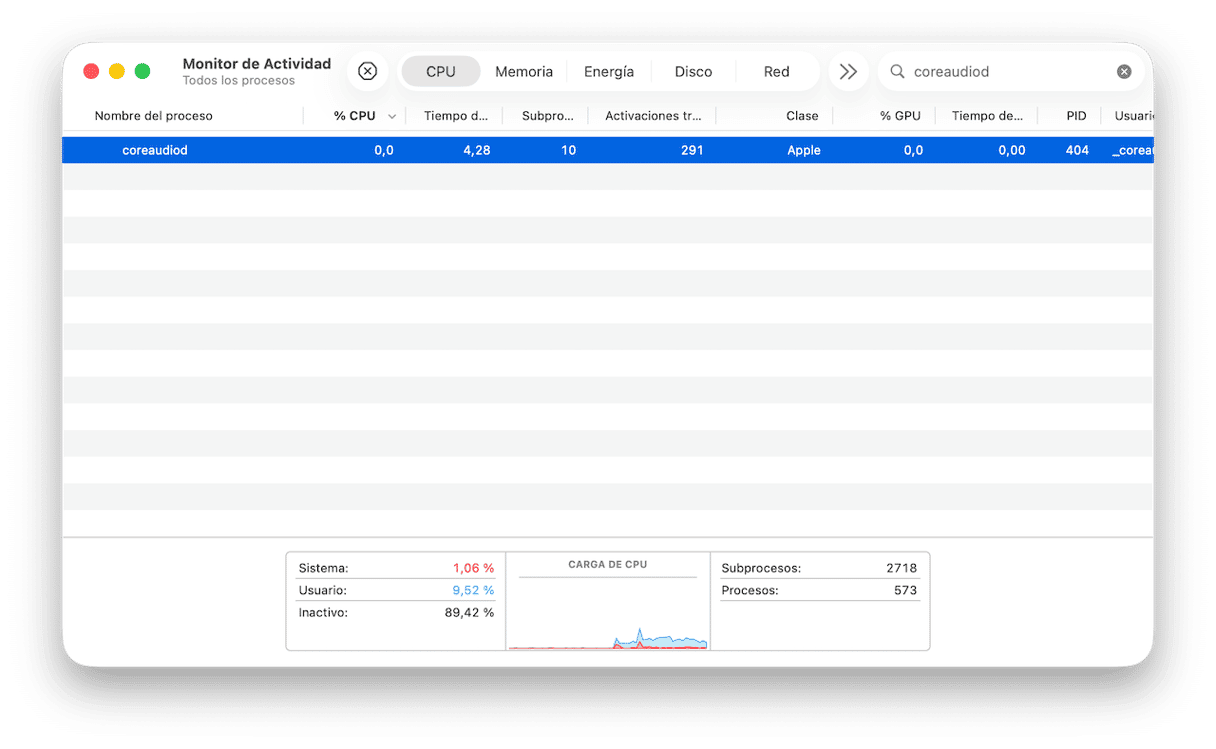Sort by Activaciones column header
The height and width of the screenshot is (749, 1216).
[x=653, y=116]
